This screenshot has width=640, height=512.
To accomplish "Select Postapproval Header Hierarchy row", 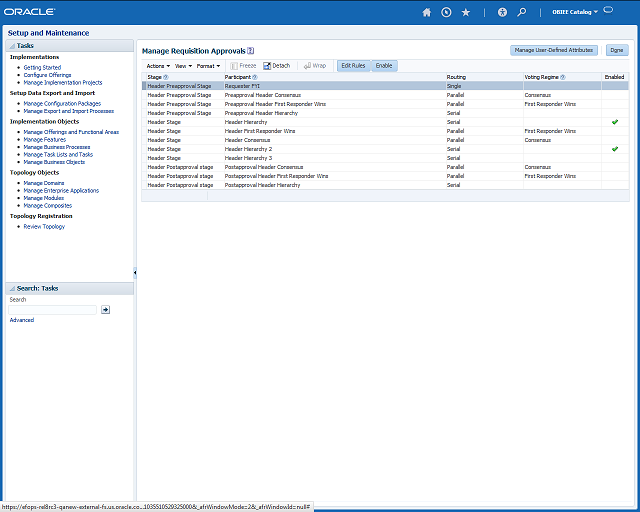I will point(385,185).
